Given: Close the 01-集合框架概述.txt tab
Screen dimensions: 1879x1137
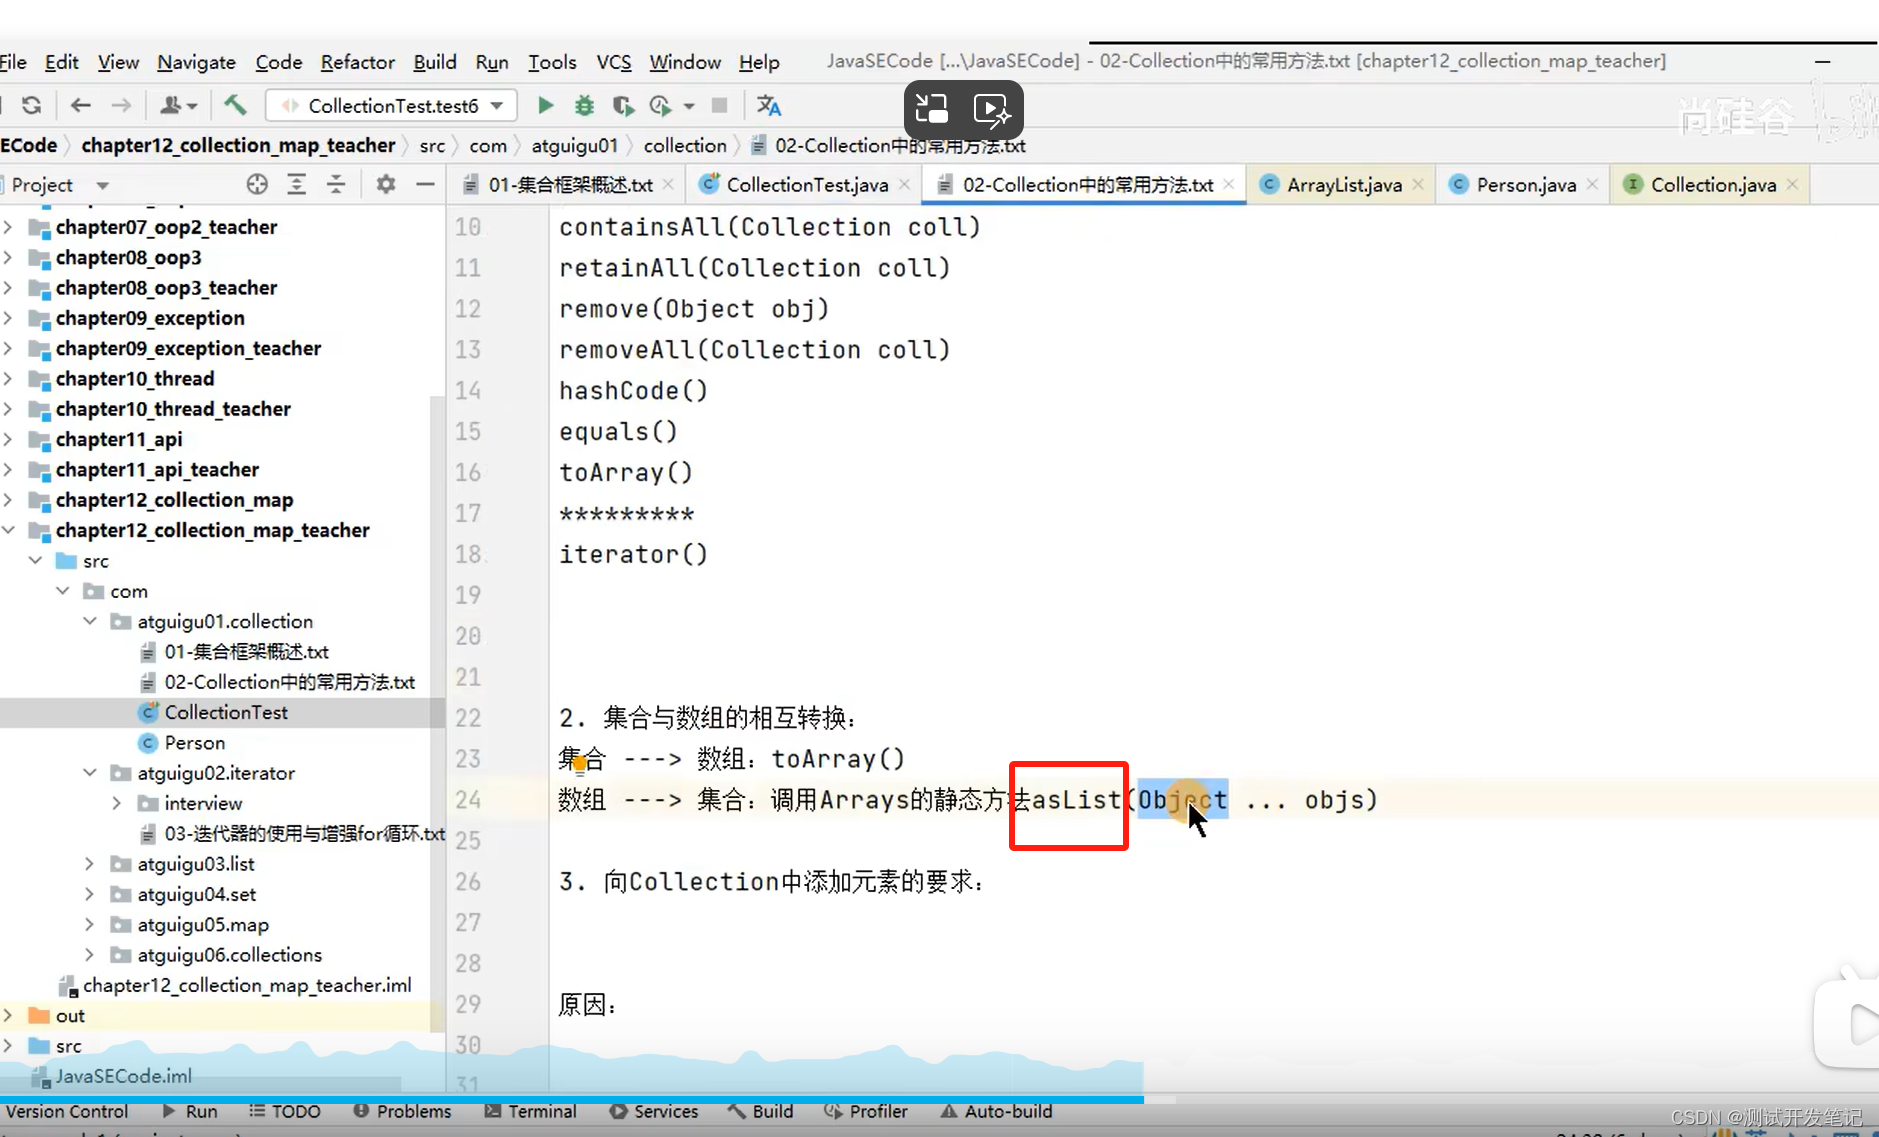Looking at the screenshot, I should click(x=669, y=184).
